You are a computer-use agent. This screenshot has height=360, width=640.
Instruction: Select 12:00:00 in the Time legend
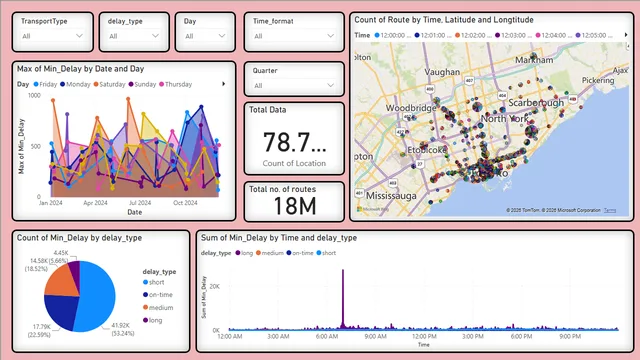pyautogui.click(x=393, y=35)
